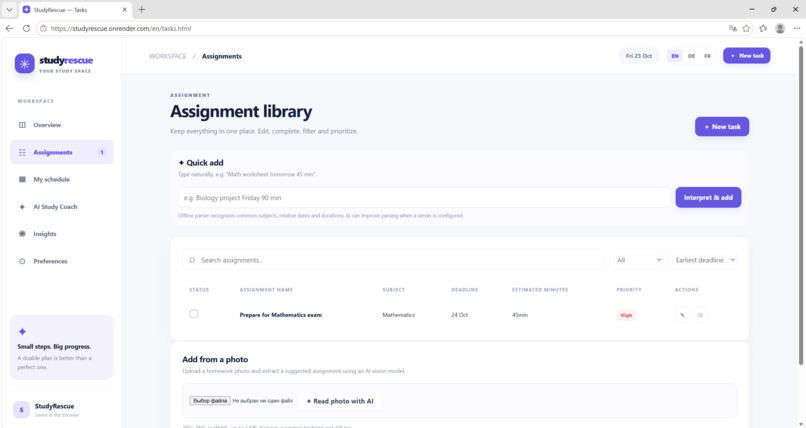The image size is (806, 428).
Task: Open the Overview sidebar item
Action: pyautogui.click(x=62, y=125)
